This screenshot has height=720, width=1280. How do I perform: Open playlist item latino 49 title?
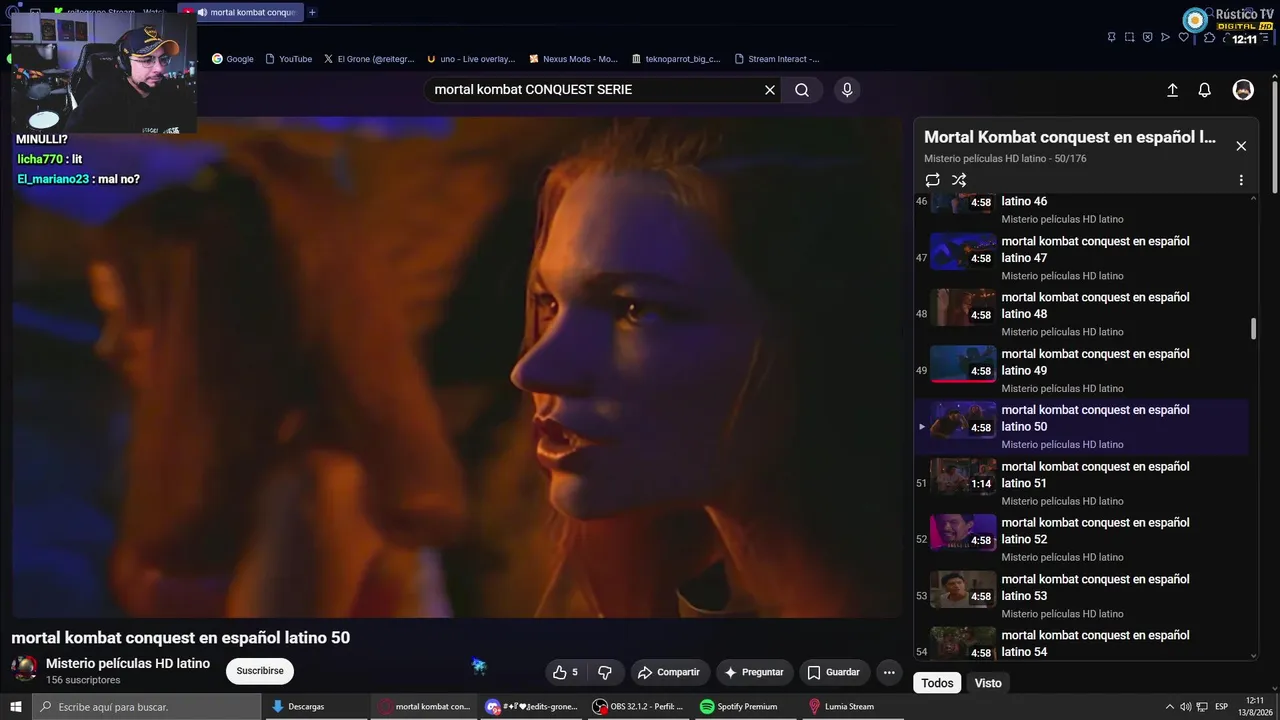click(1095, 362)
